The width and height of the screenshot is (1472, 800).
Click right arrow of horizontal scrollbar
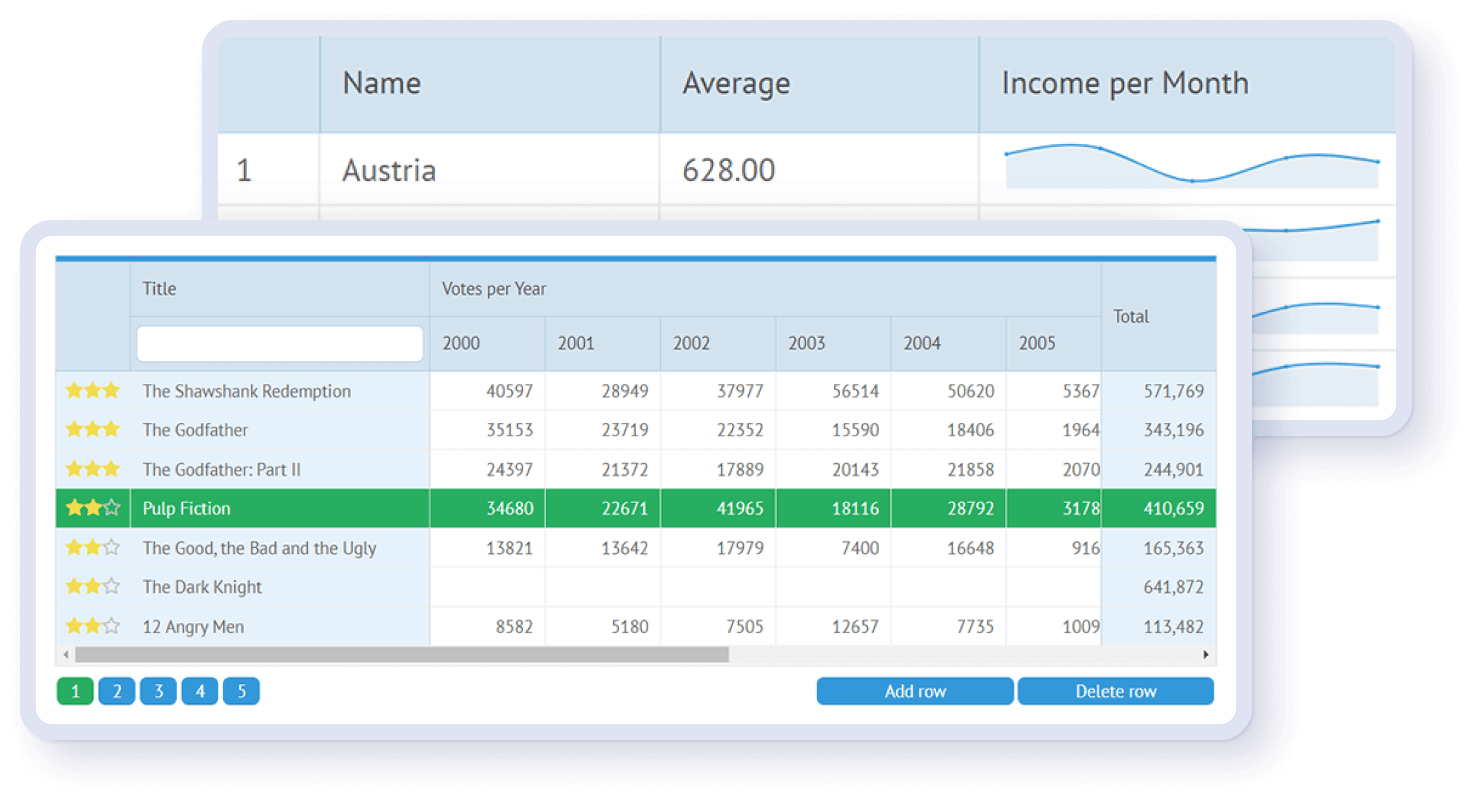(1206, 655)
